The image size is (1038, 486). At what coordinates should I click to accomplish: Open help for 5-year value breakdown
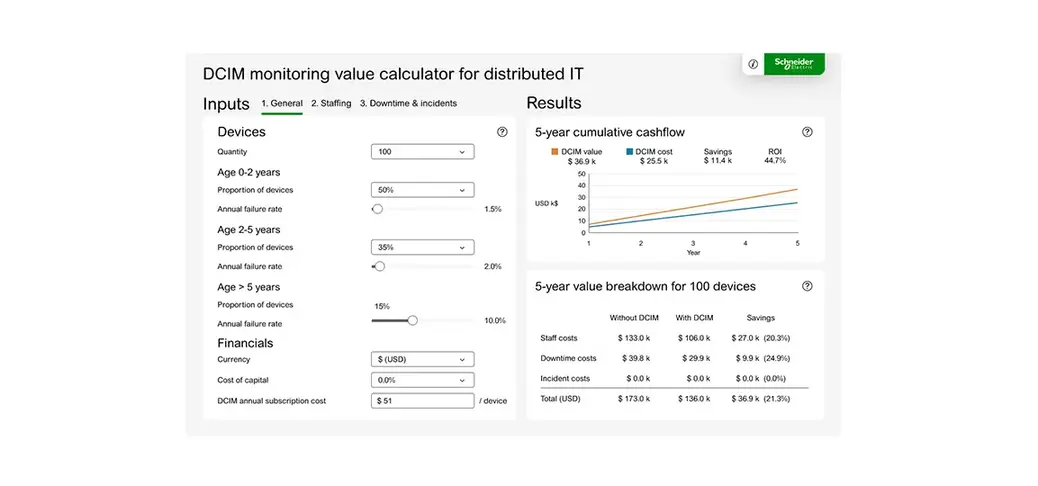[807, 286]
